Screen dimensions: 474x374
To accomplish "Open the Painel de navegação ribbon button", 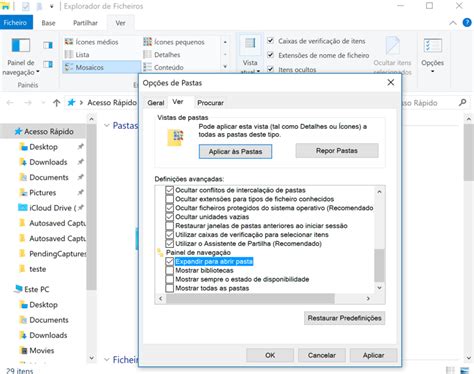I will (21, 57).
